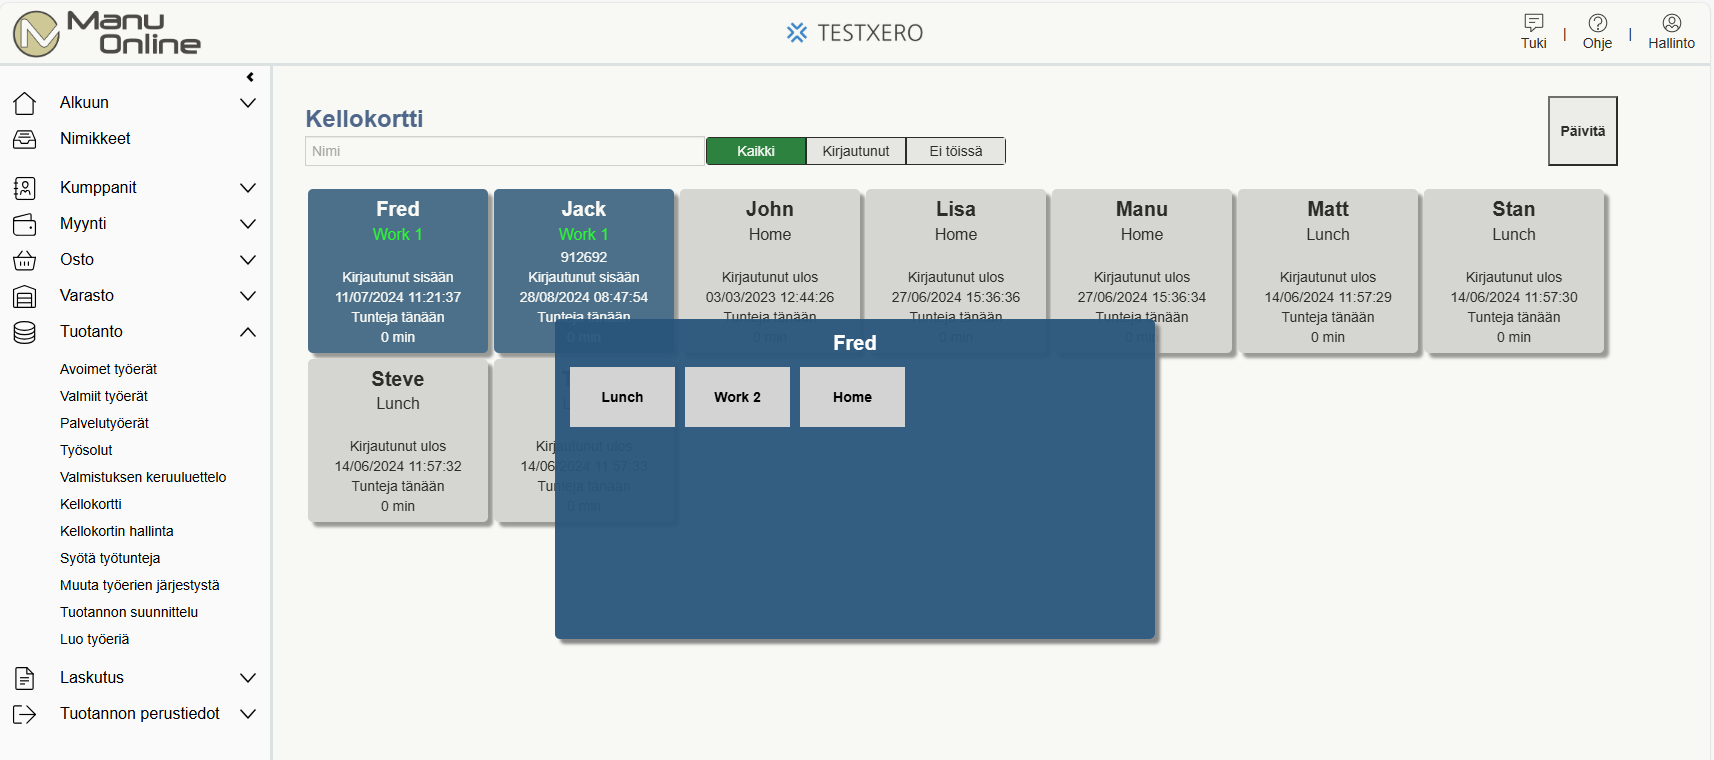
Task: Collapse the sidebar with the arrow icon
Action: point(250,77)
